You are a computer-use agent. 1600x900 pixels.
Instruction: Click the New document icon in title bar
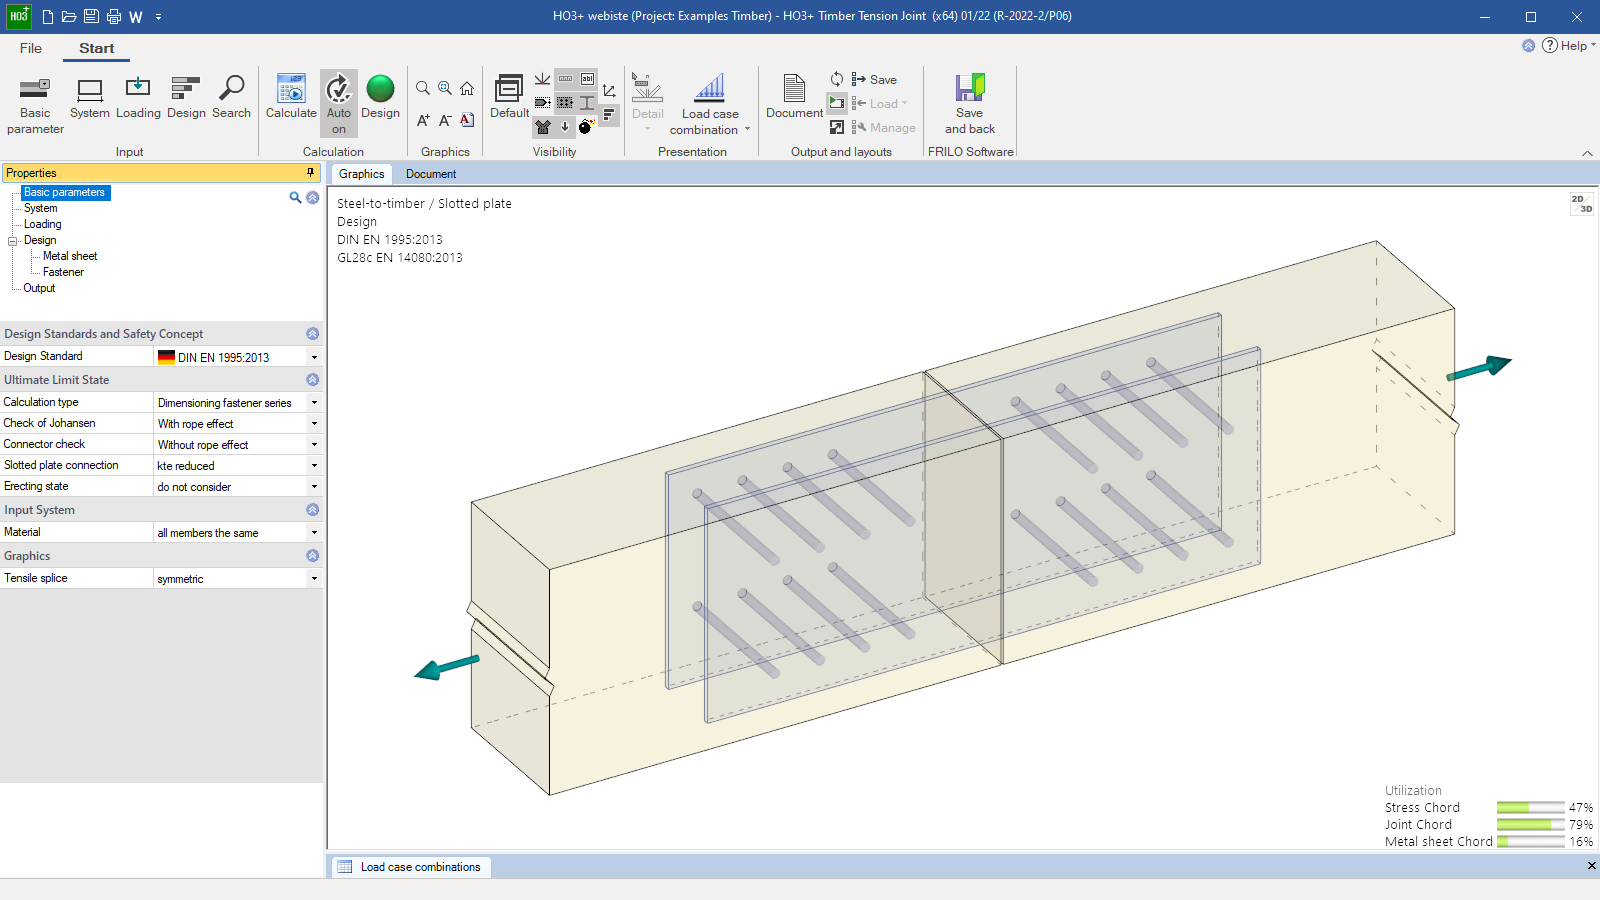pyautogui.click(x=47, y=17)
